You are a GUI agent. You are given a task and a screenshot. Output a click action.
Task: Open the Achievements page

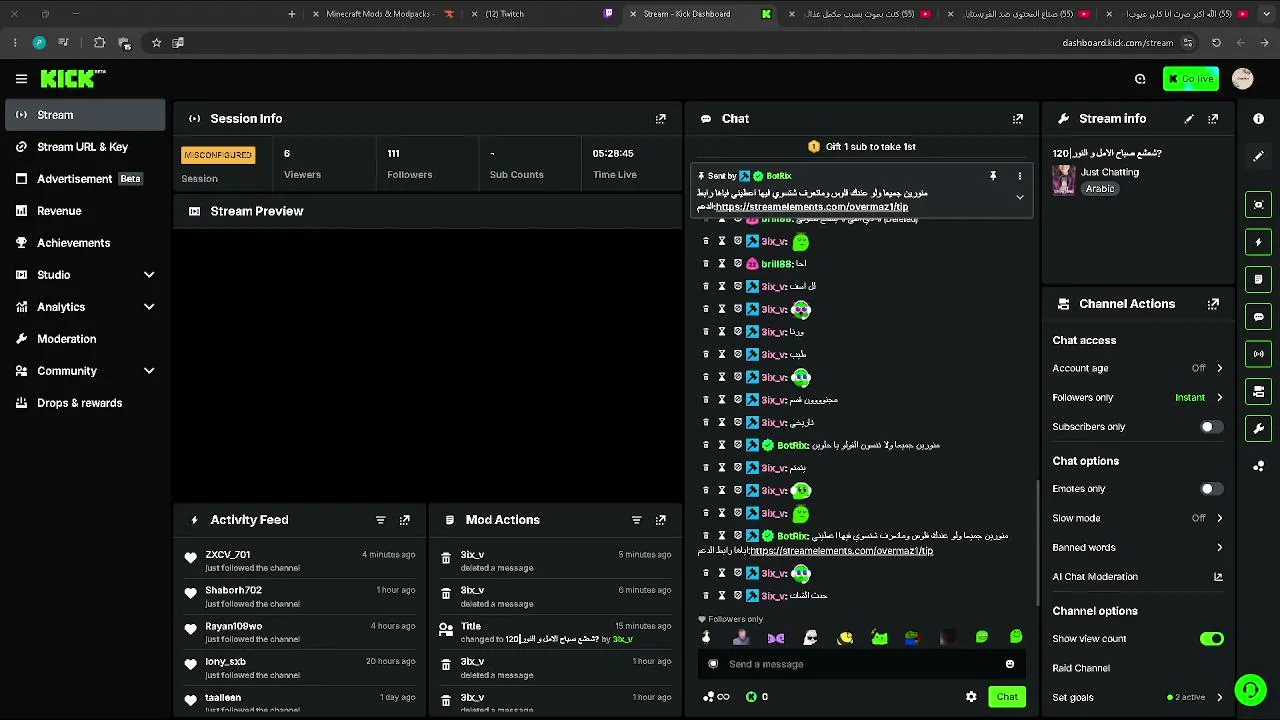(x=85, y=243)
